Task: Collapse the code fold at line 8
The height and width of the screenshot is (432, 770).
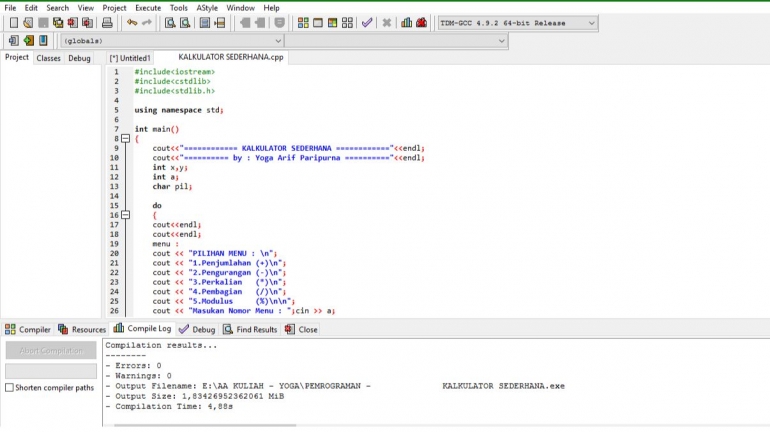Action: (126, 138)
